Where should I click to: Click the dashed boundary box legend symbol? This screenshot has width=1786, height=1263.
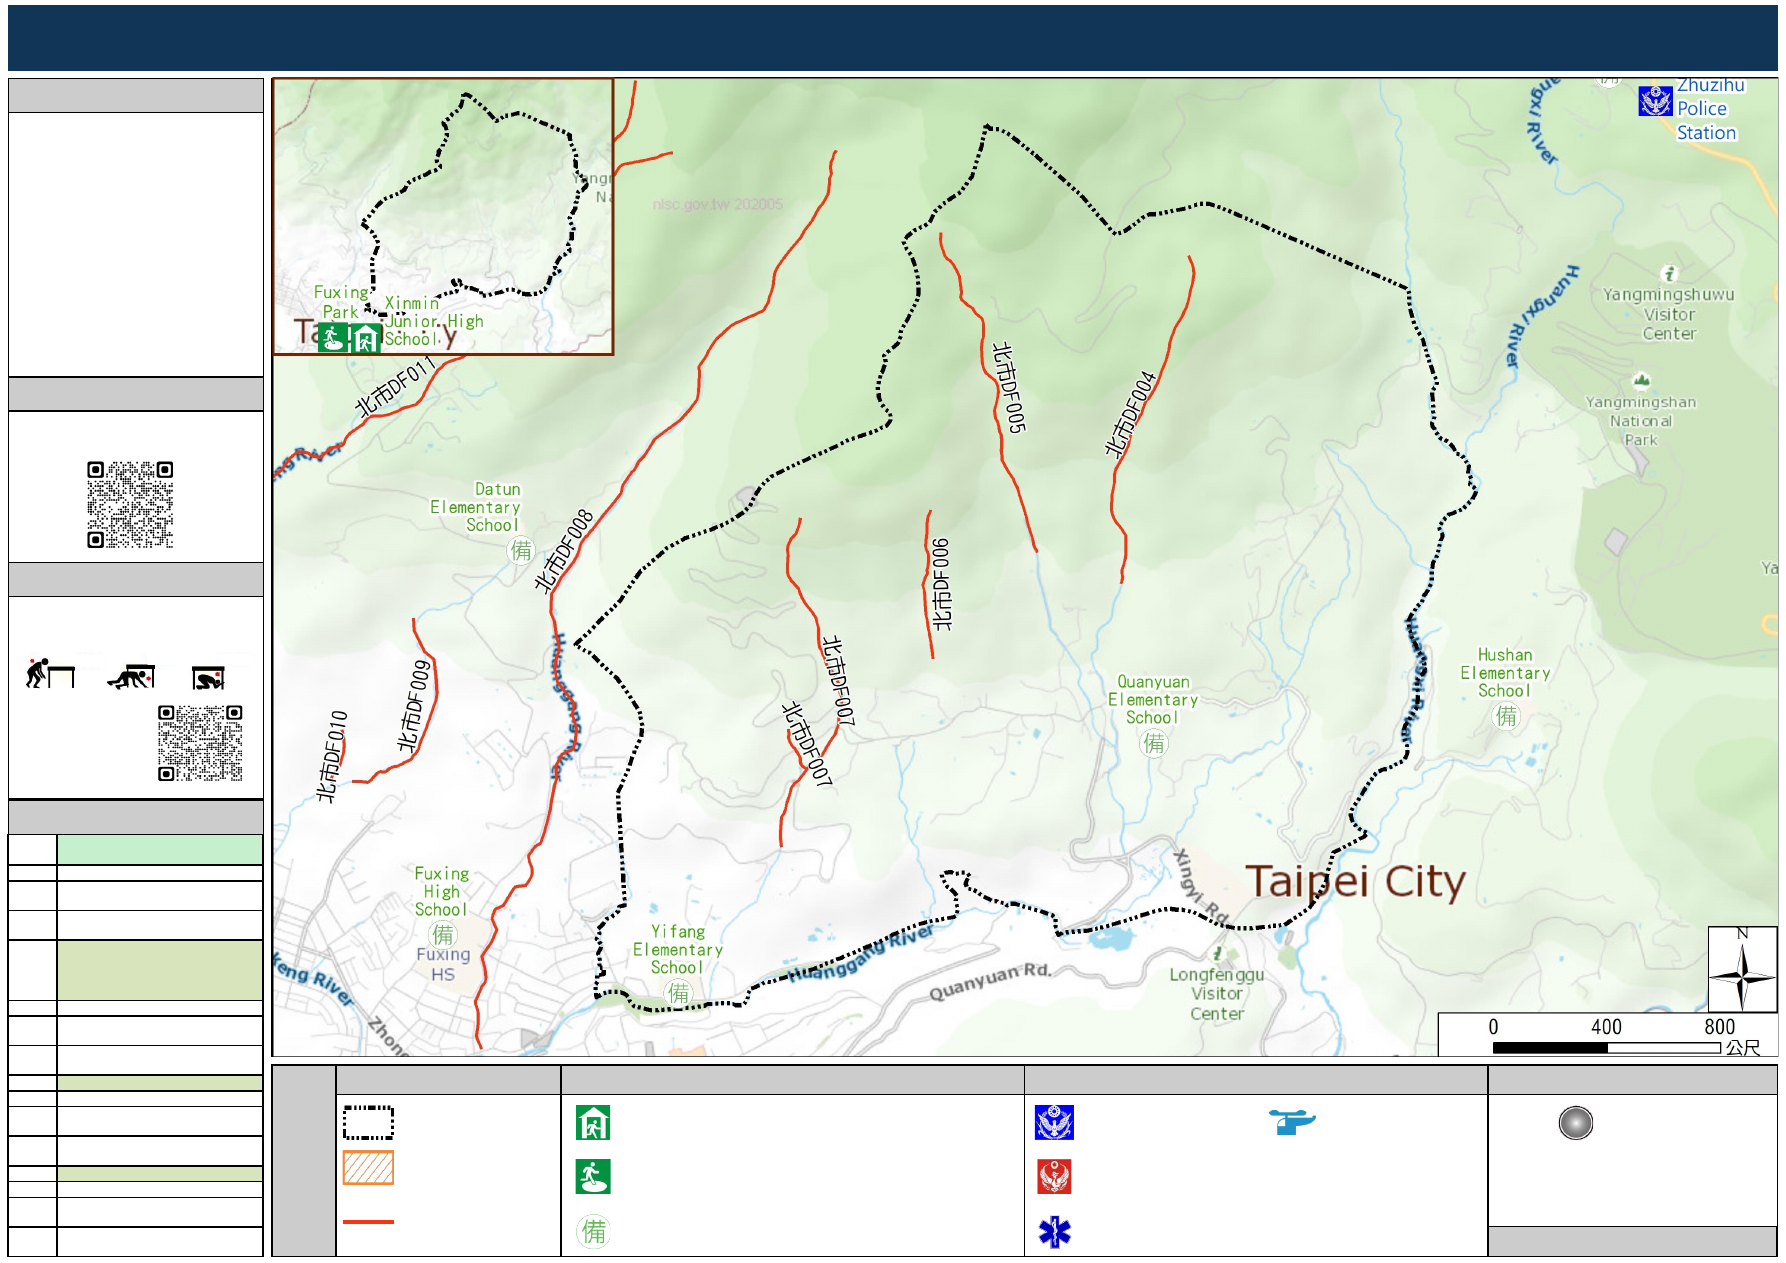click(x=368, y=1123)
